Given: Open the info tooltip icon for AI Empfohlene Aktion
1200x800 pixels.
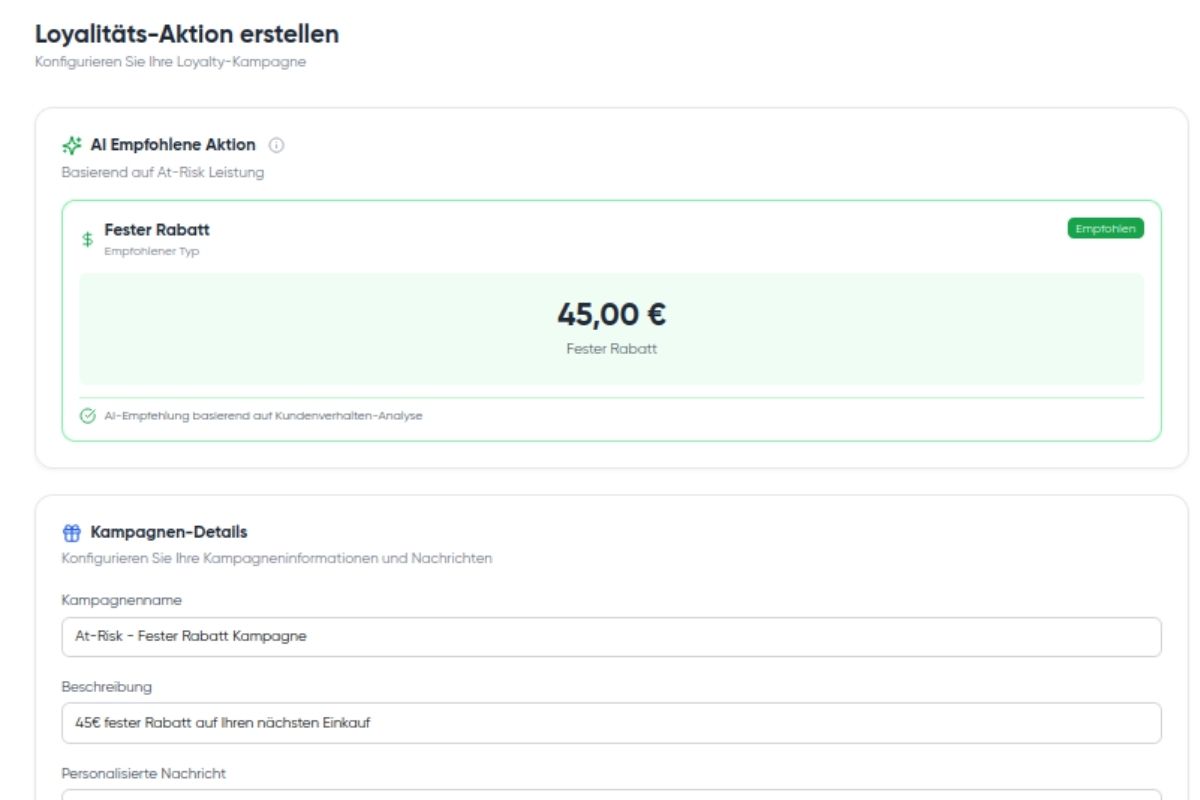Looking at the screenshot, I should [277, 145].
